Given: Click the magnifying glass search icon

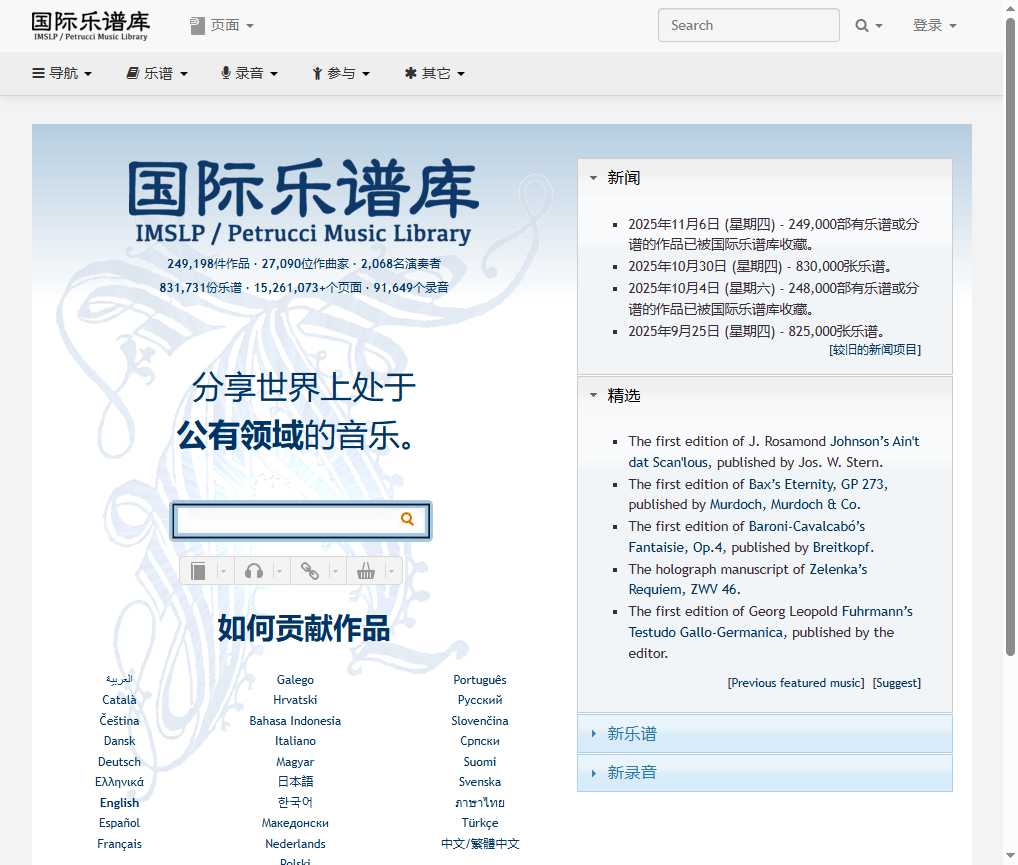Looking at the screenshot, I should coord(862,25).
